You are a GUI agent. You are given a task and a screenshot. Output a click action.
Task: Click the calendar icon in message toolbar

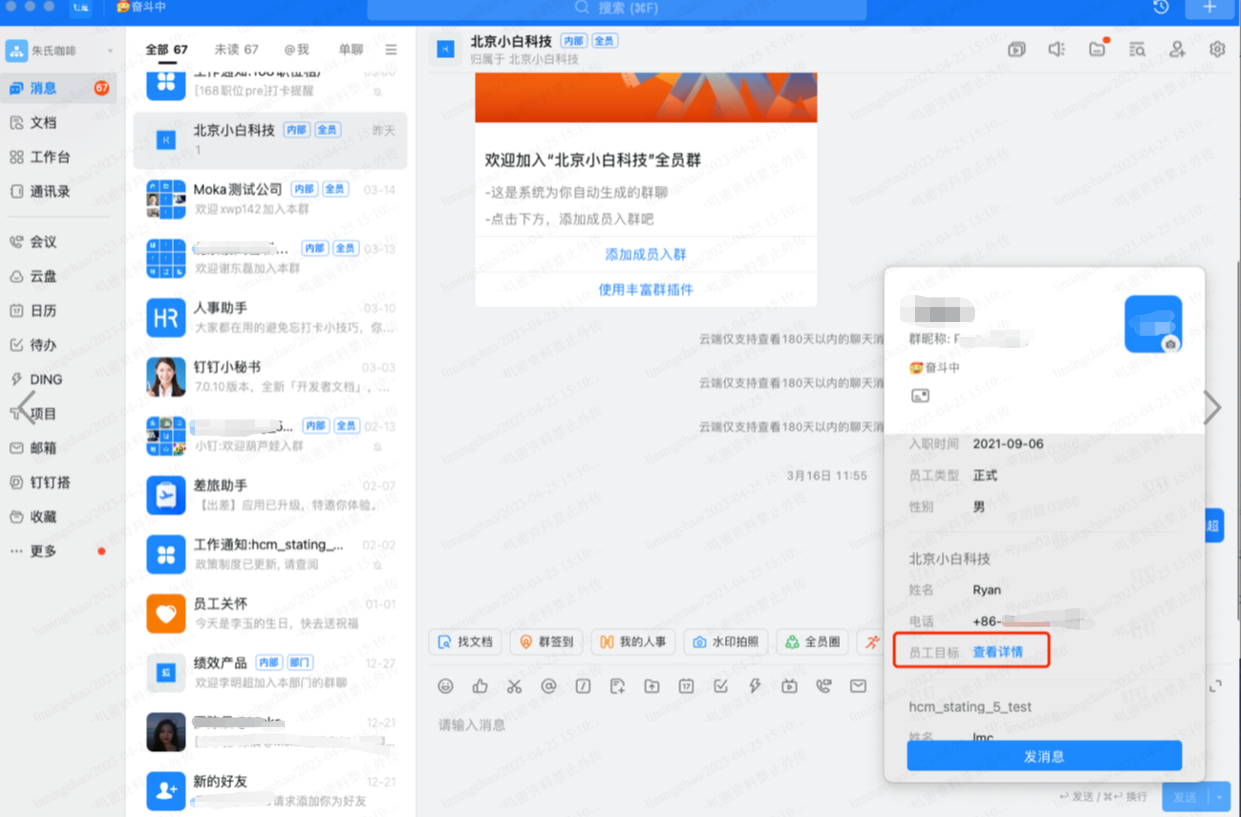(686, 686)
